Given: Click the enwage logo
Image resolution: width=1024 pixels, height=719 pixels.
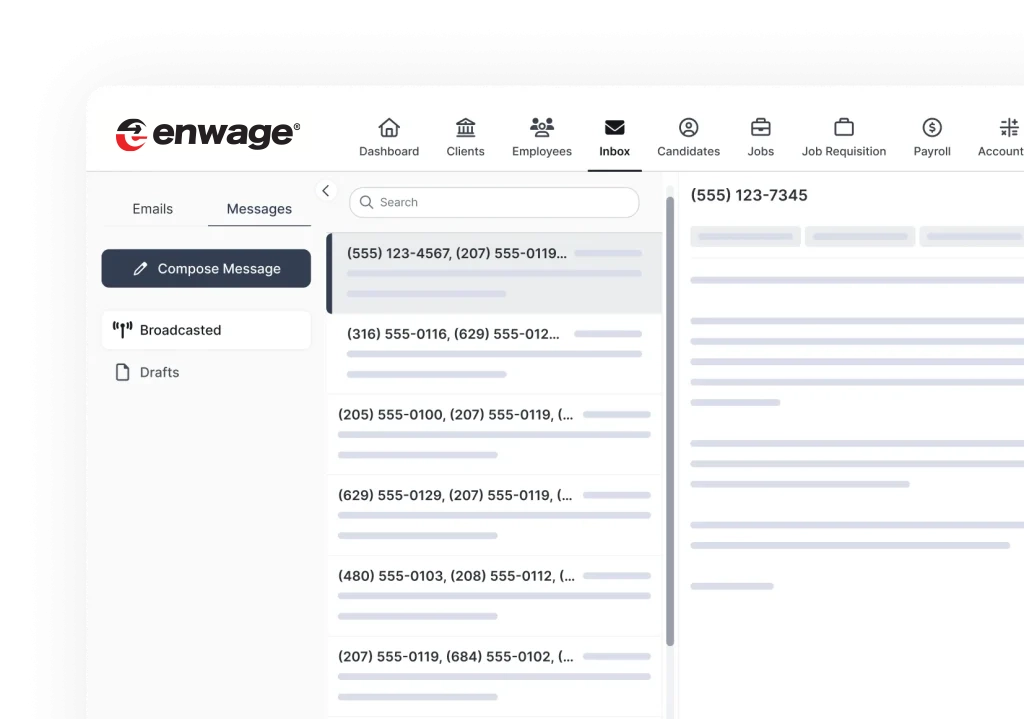Looking at the screenshot, I should tap(208, 134).
